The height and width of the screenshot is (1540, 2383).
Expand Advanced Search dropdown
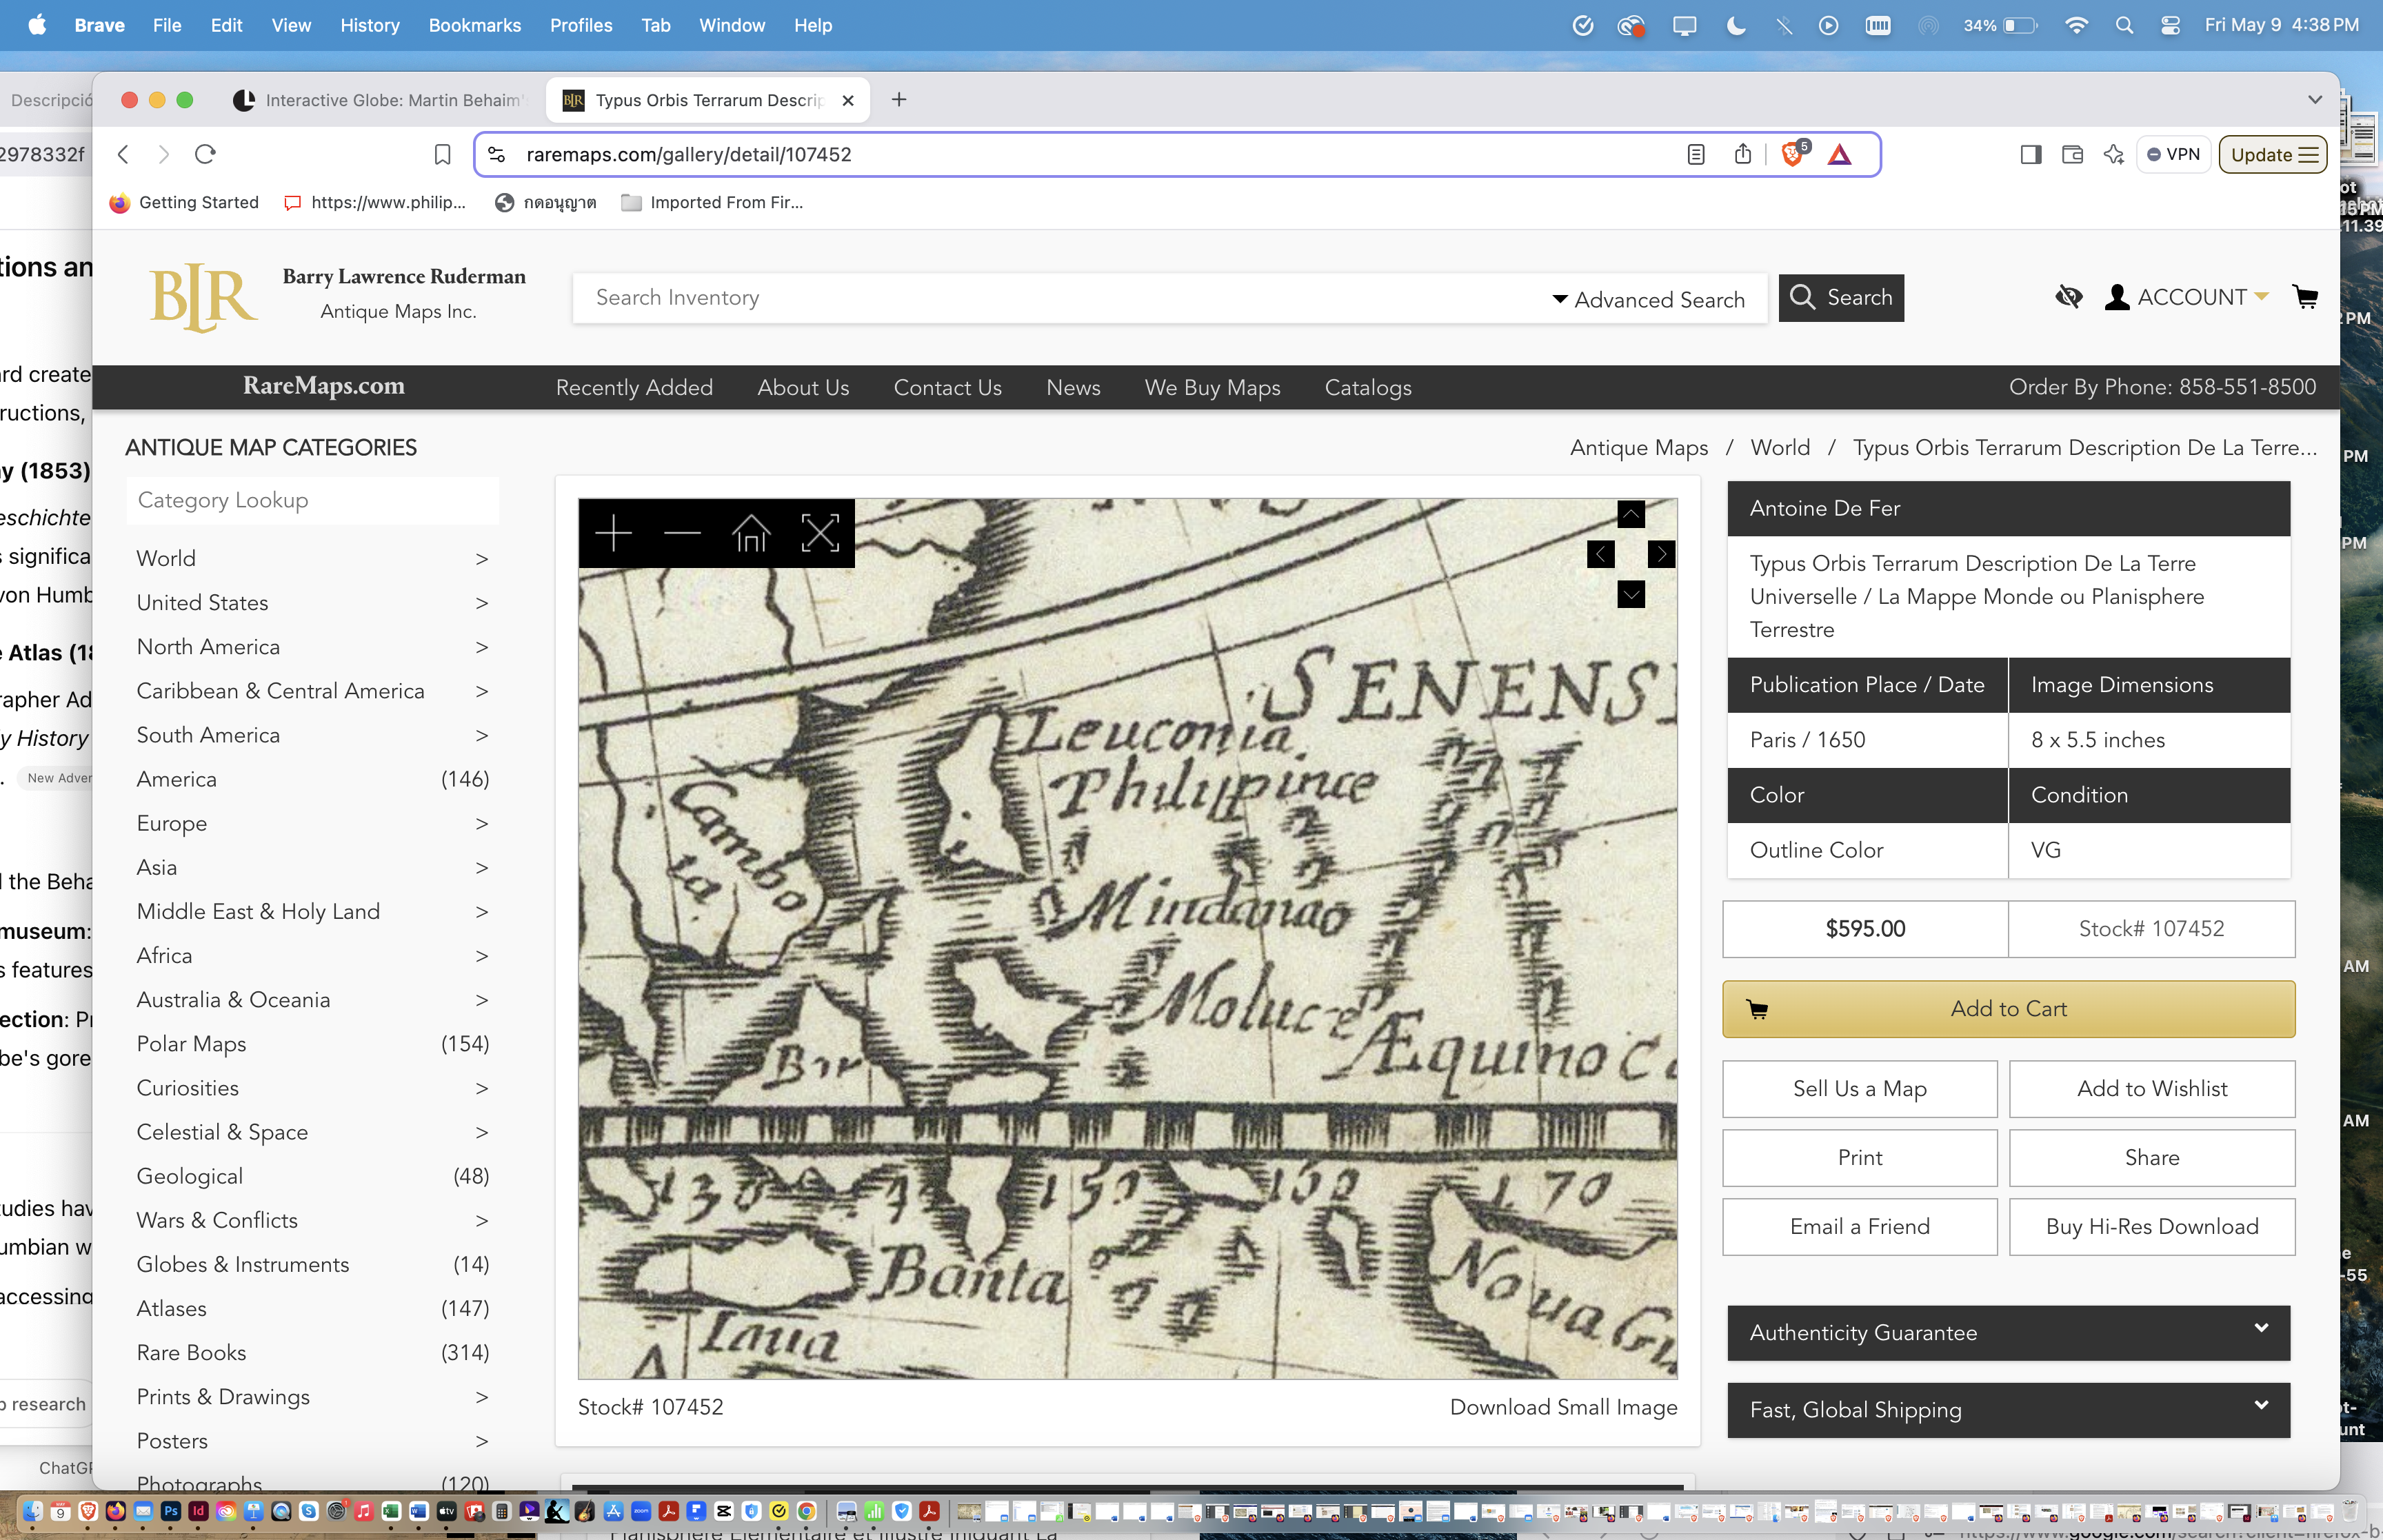[1648, 299]
